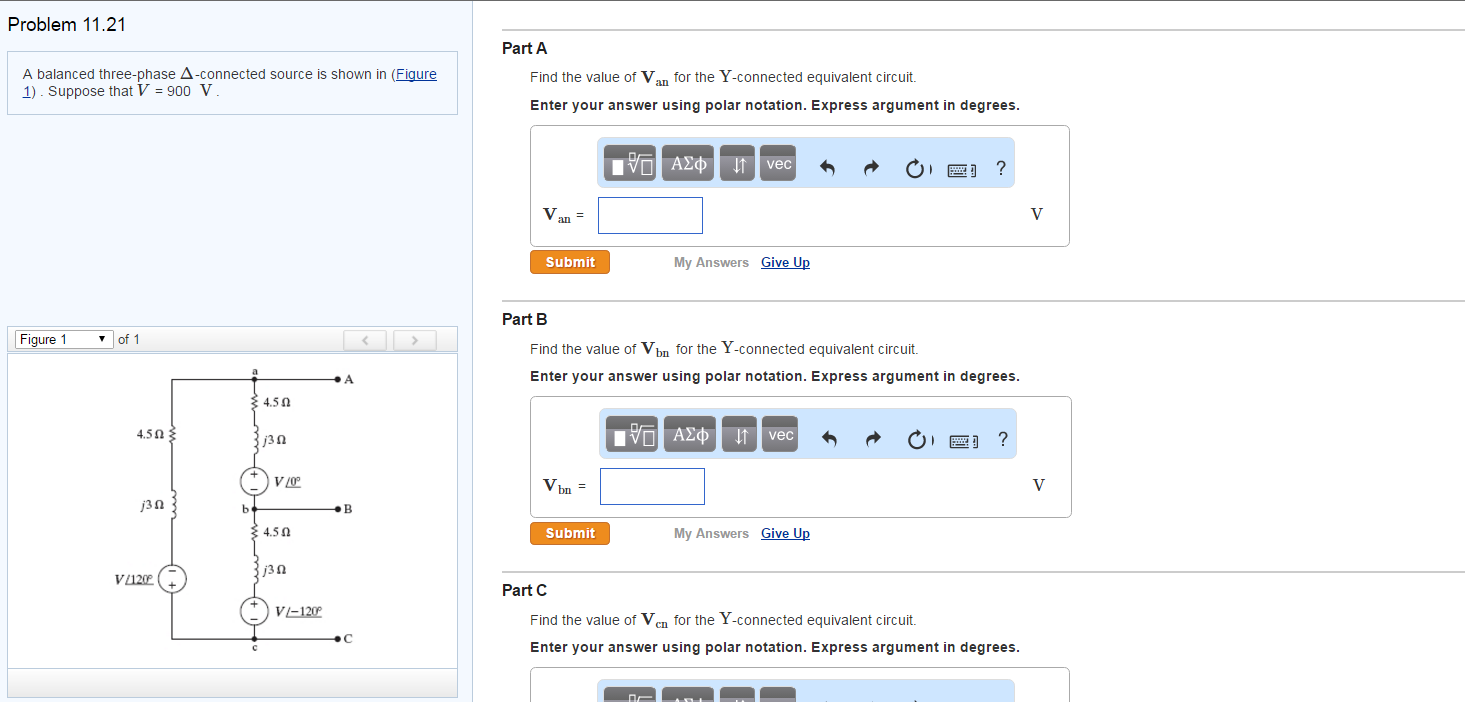Undo the last edit in Part A
Viewport: 1465px width, 702px height.
[x=827, y=168]
